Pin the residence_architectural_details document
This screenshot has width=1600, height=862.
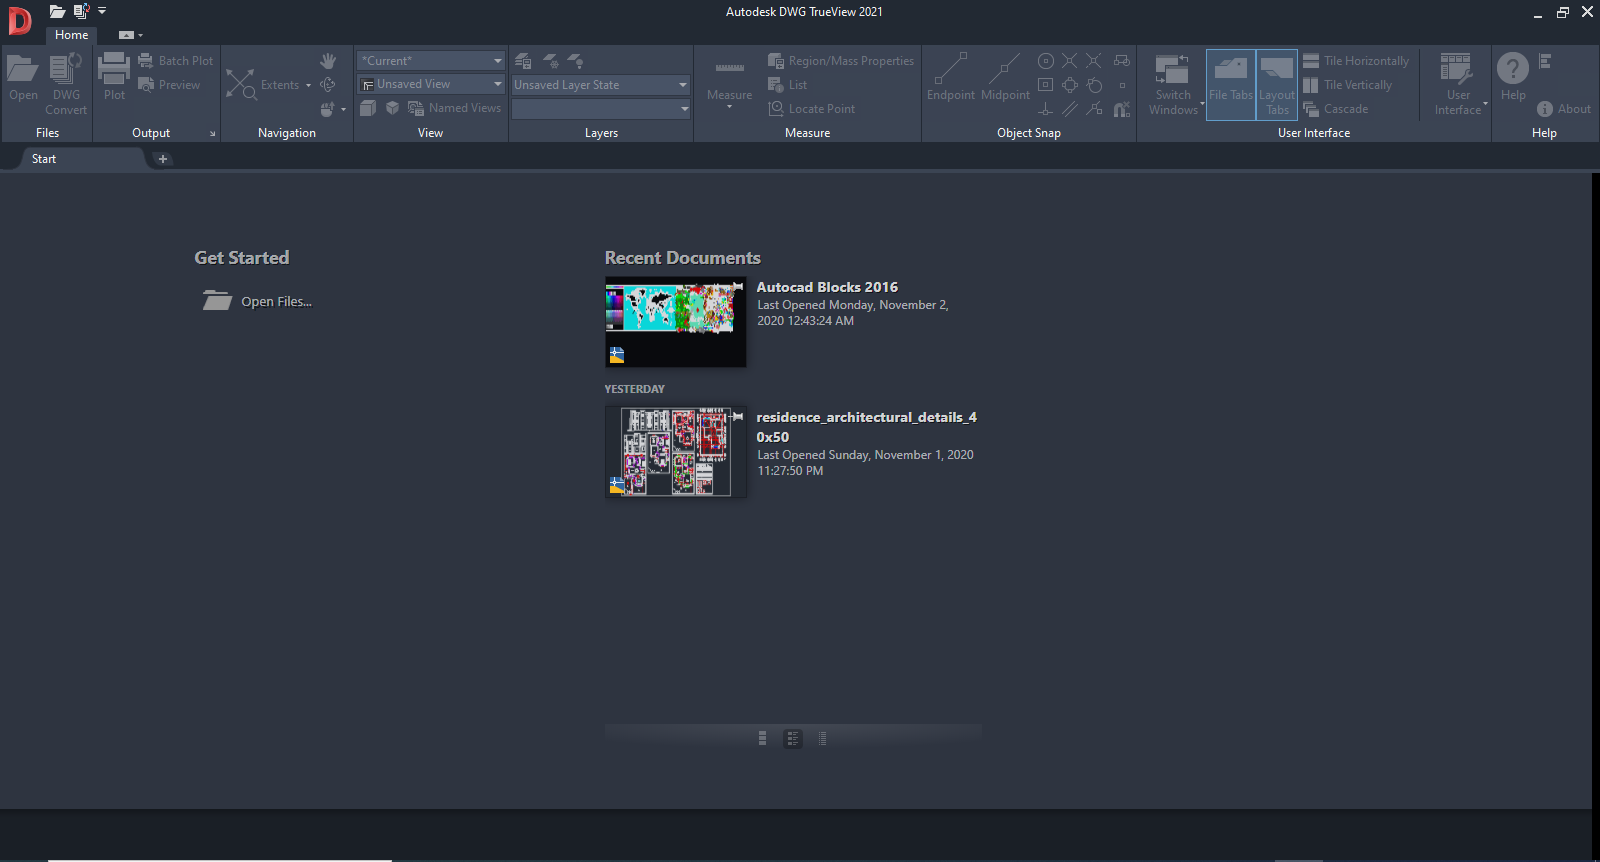pos(738,416)
